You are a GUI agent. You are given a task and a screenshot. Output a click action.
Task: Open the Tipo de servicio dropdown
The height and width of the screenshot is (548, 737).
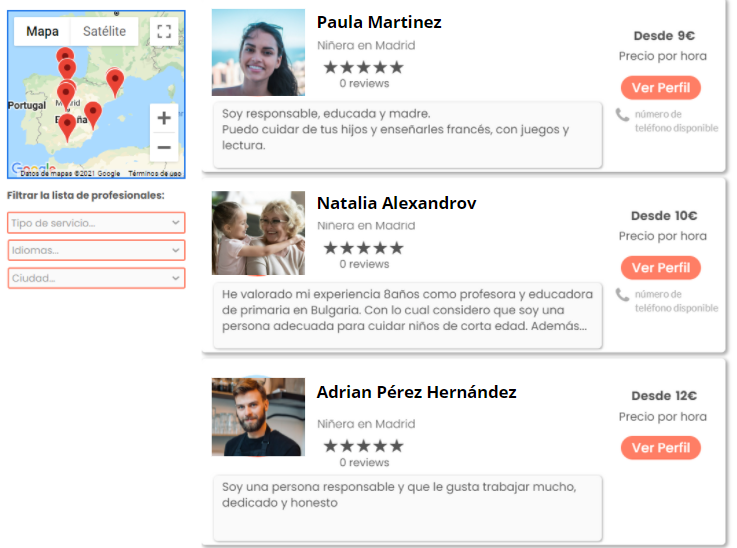point(96,223)
